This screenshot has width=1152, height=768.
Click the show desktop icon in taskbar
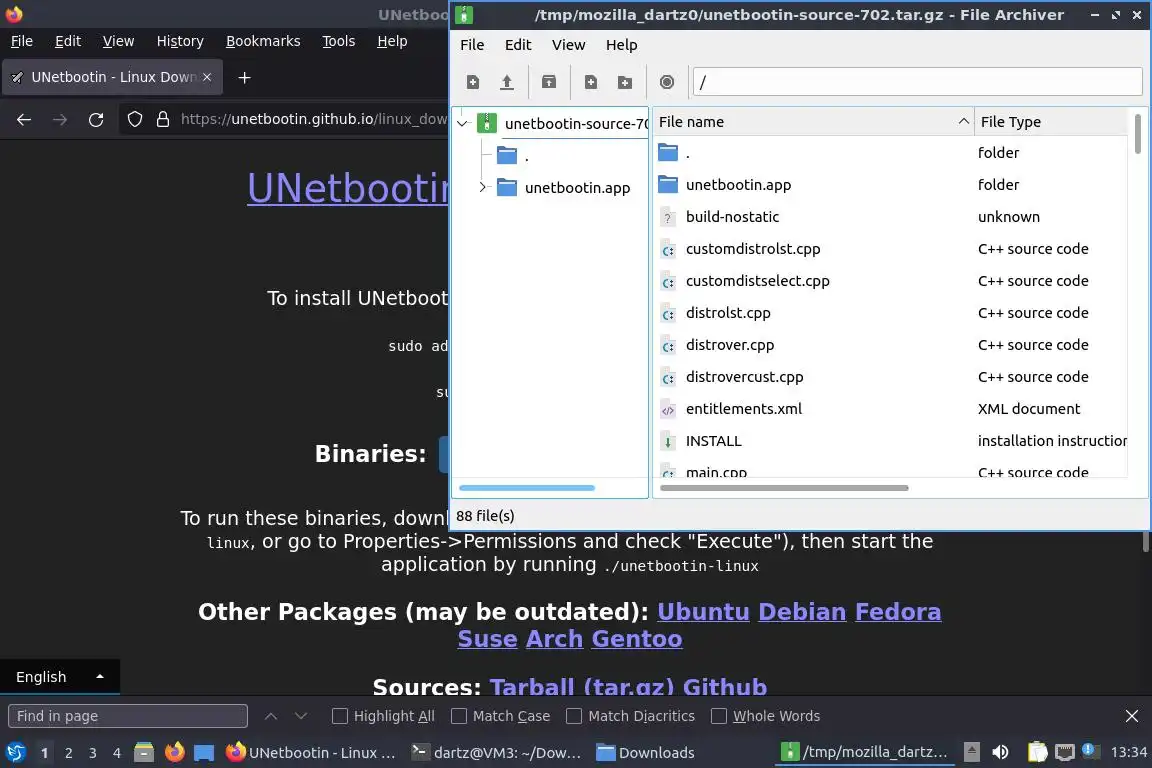point(204,753)
